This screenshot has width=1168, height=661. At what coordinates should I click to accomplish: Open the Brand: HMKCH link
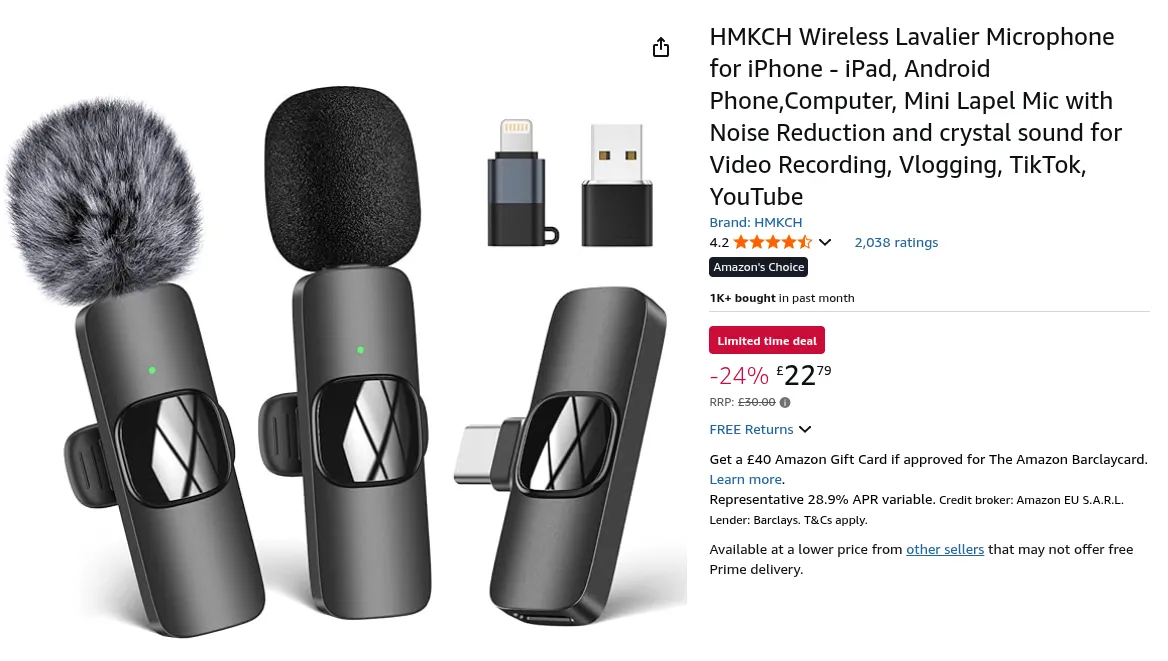[x=755, y=222]
